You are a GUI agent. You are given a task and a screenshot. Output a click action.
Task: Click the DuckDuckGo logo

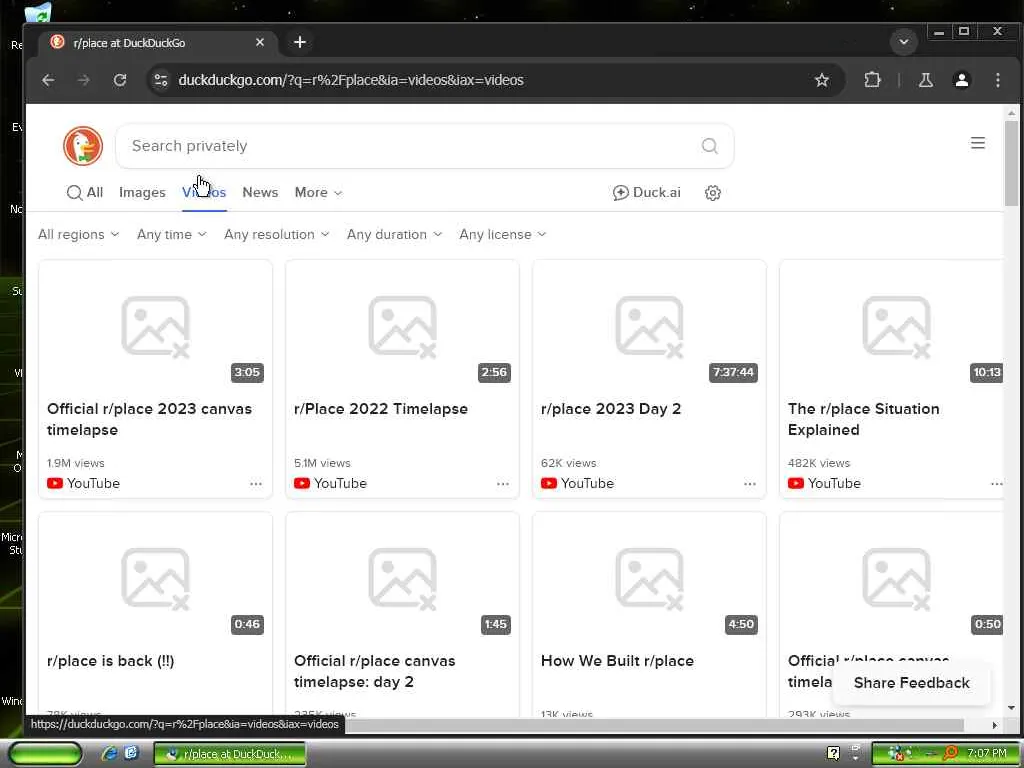83,146
